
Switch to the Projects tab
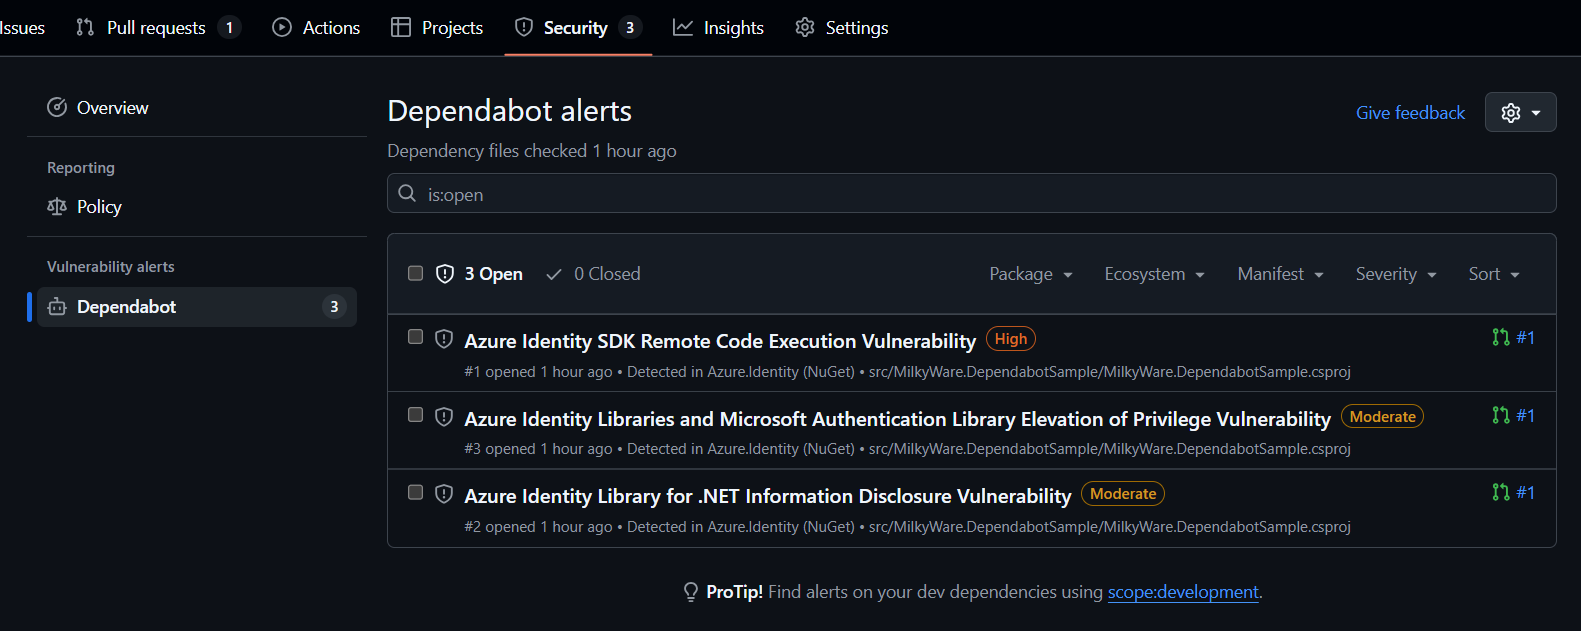pyautogui.click(x=437, y=28)
